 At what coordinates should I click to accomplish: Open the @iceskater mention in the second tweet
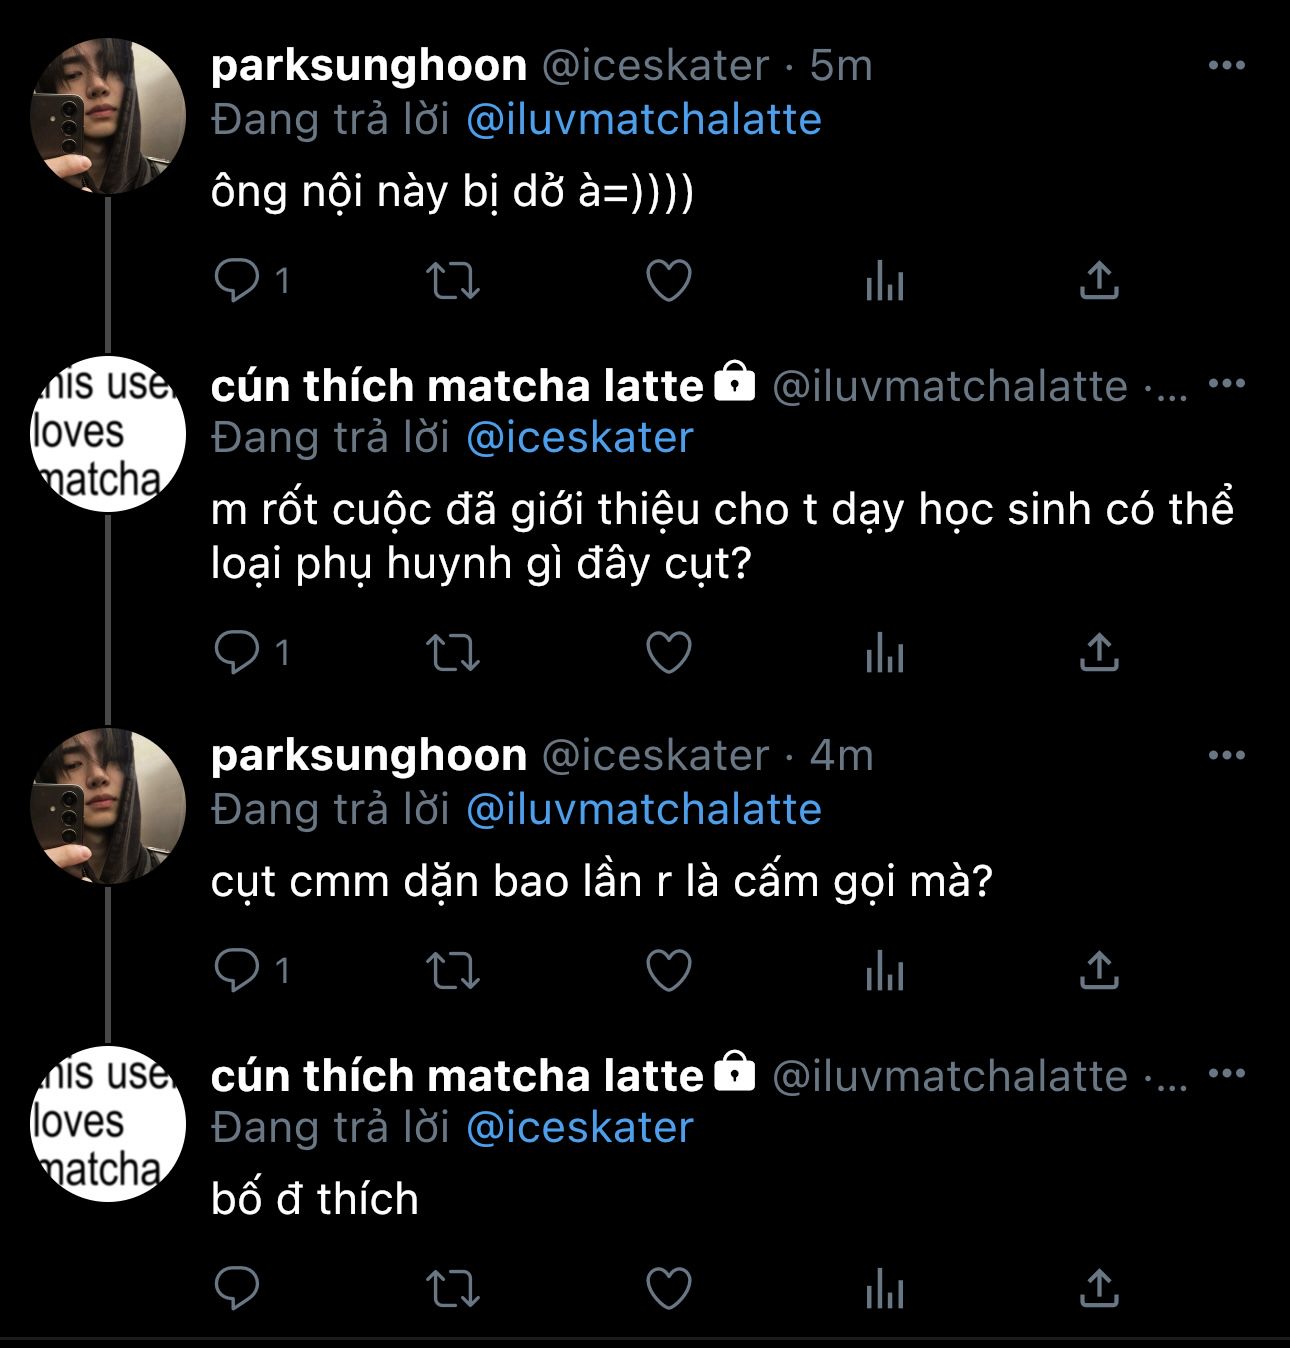click(x=580, y=438)
